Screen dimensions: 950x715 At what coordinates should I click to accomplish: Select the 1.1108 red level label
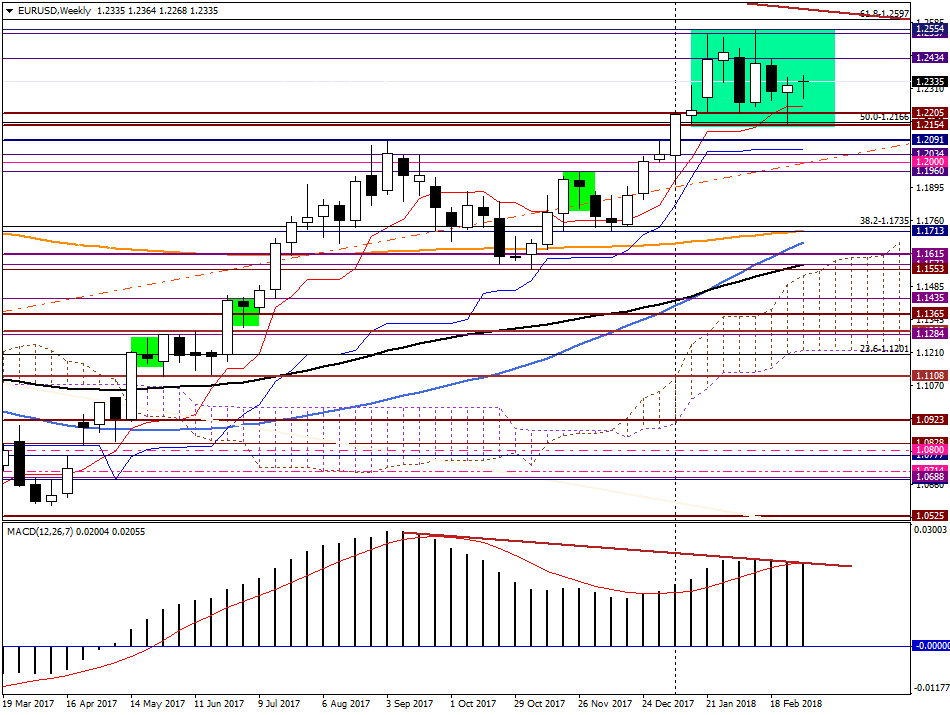[930, 376]
